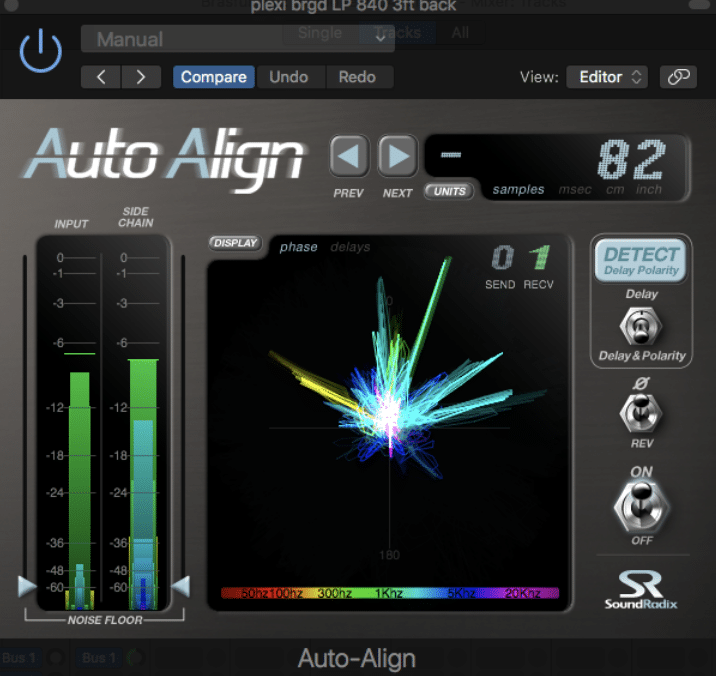Click the Single tab behind the plugin
716x676 pixels.
(x=320, y=33)
